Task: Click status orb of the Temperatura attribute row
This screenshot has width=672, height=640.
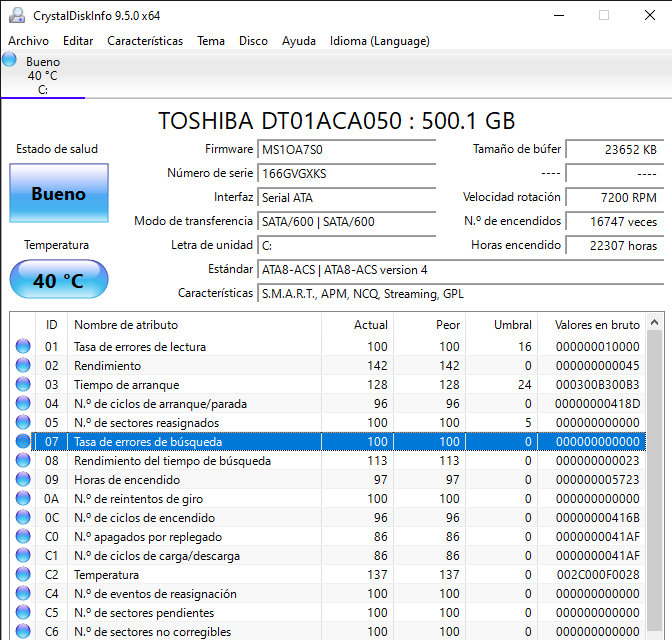Action: (22, 575)
